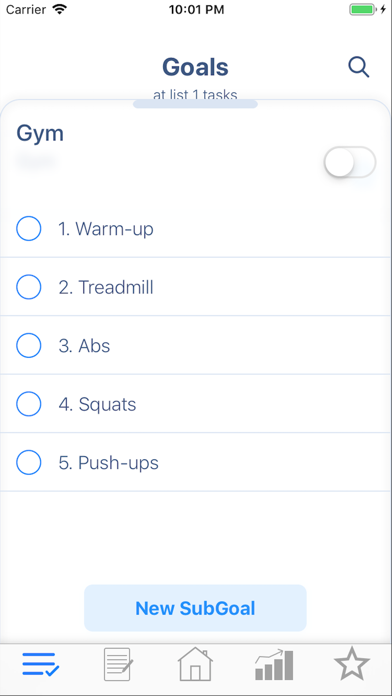Tap the Goals header title
Viewport: 392px width, 696px height.
195,67
